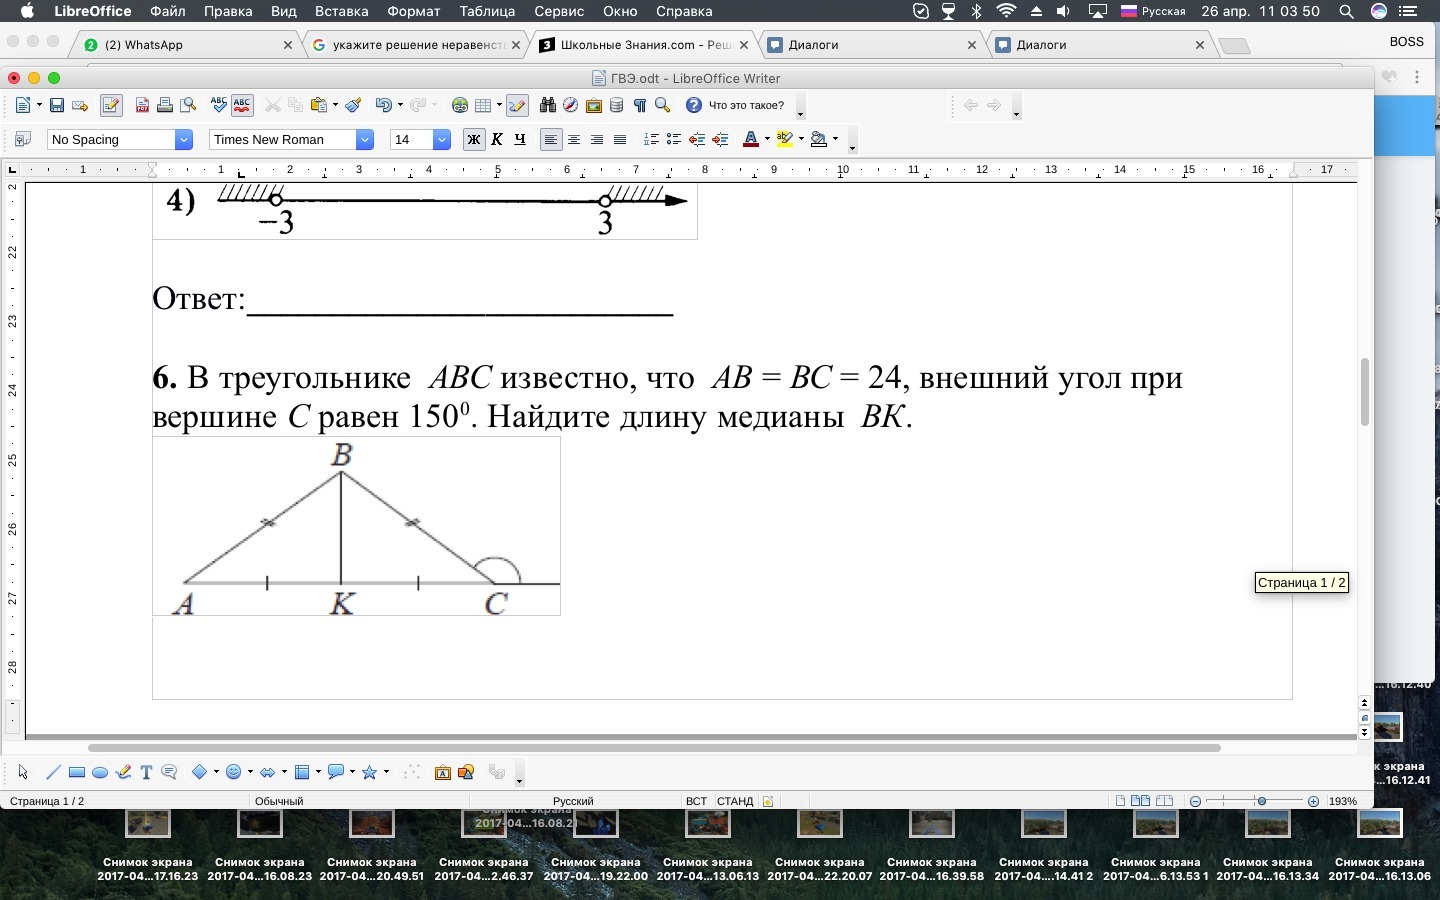This screenshot has width=1440, height=900.
Task: Insert image from file icon in drawing toolbar
Action: tap(466, 772)
